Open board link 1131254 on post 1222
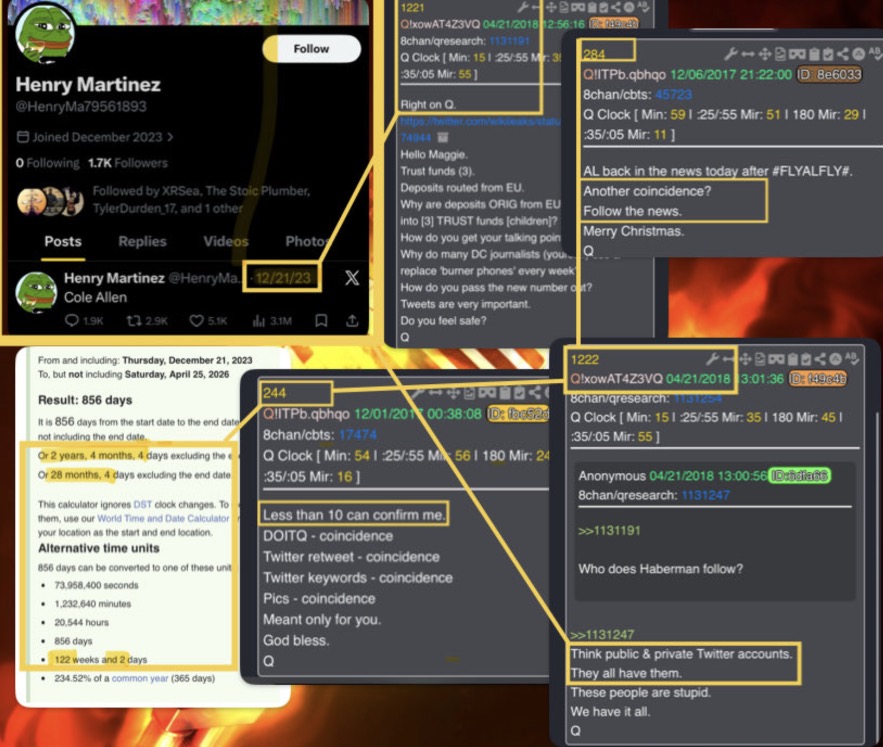Viewport: 883px width, 747px height. click(x=698, y=398)
